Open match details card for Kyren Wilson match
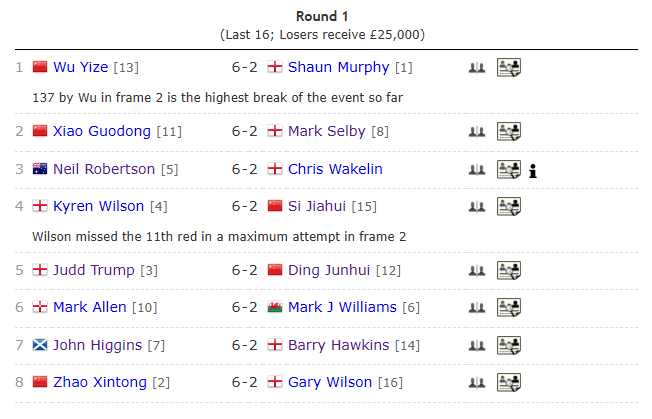The height and width of the screenshot is (419, 652). [x=509, y=207]
